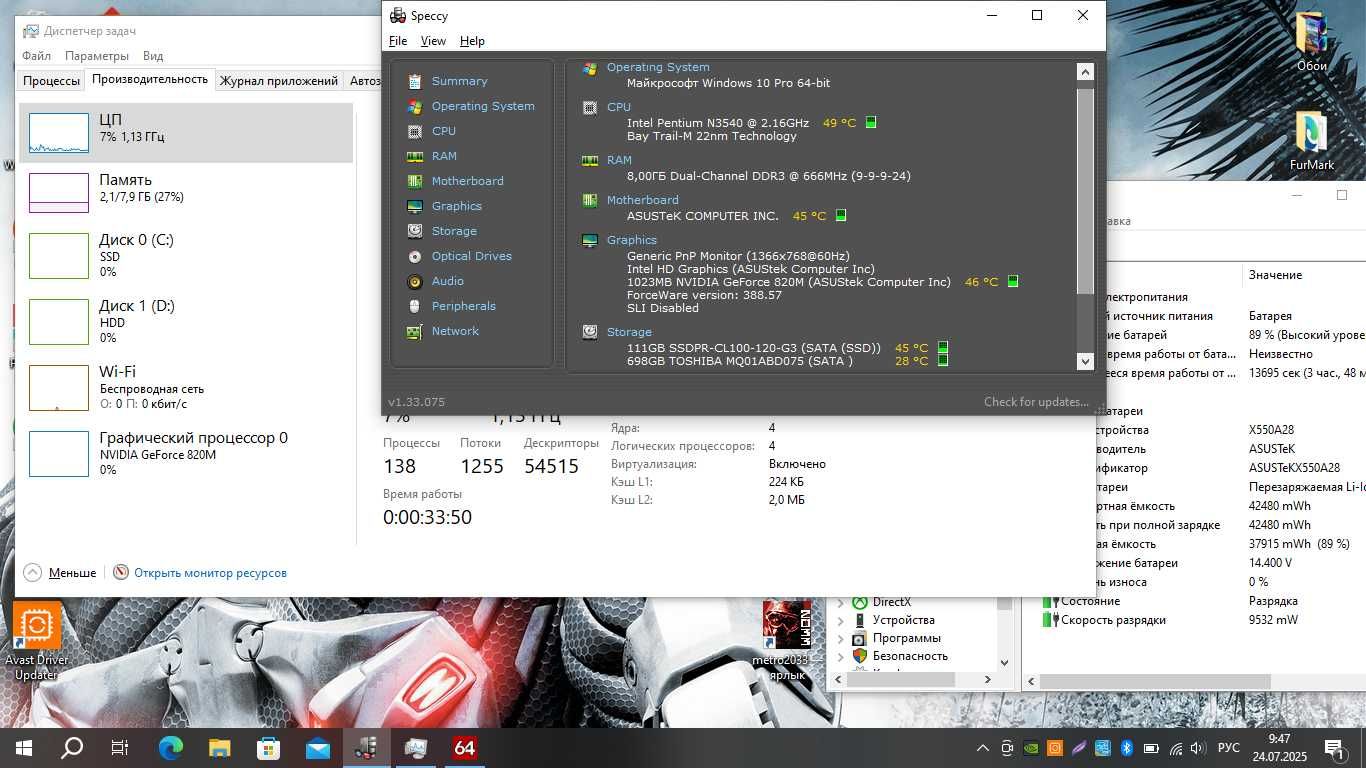Click the Bluetooth icon in the system tray
Screen dimensions: 1366x768
pyautogui.click(x=1125, y=748)
